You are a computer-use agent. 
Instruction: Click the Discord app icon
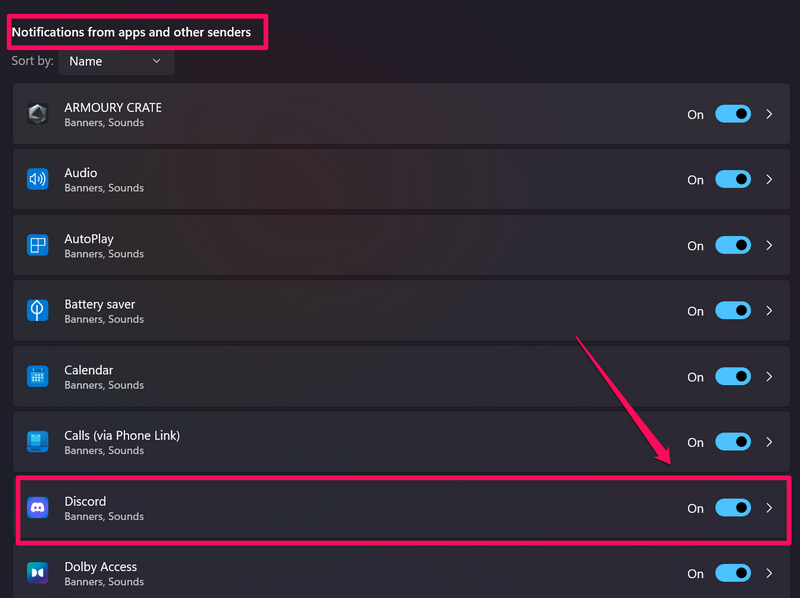click(37, 508)
